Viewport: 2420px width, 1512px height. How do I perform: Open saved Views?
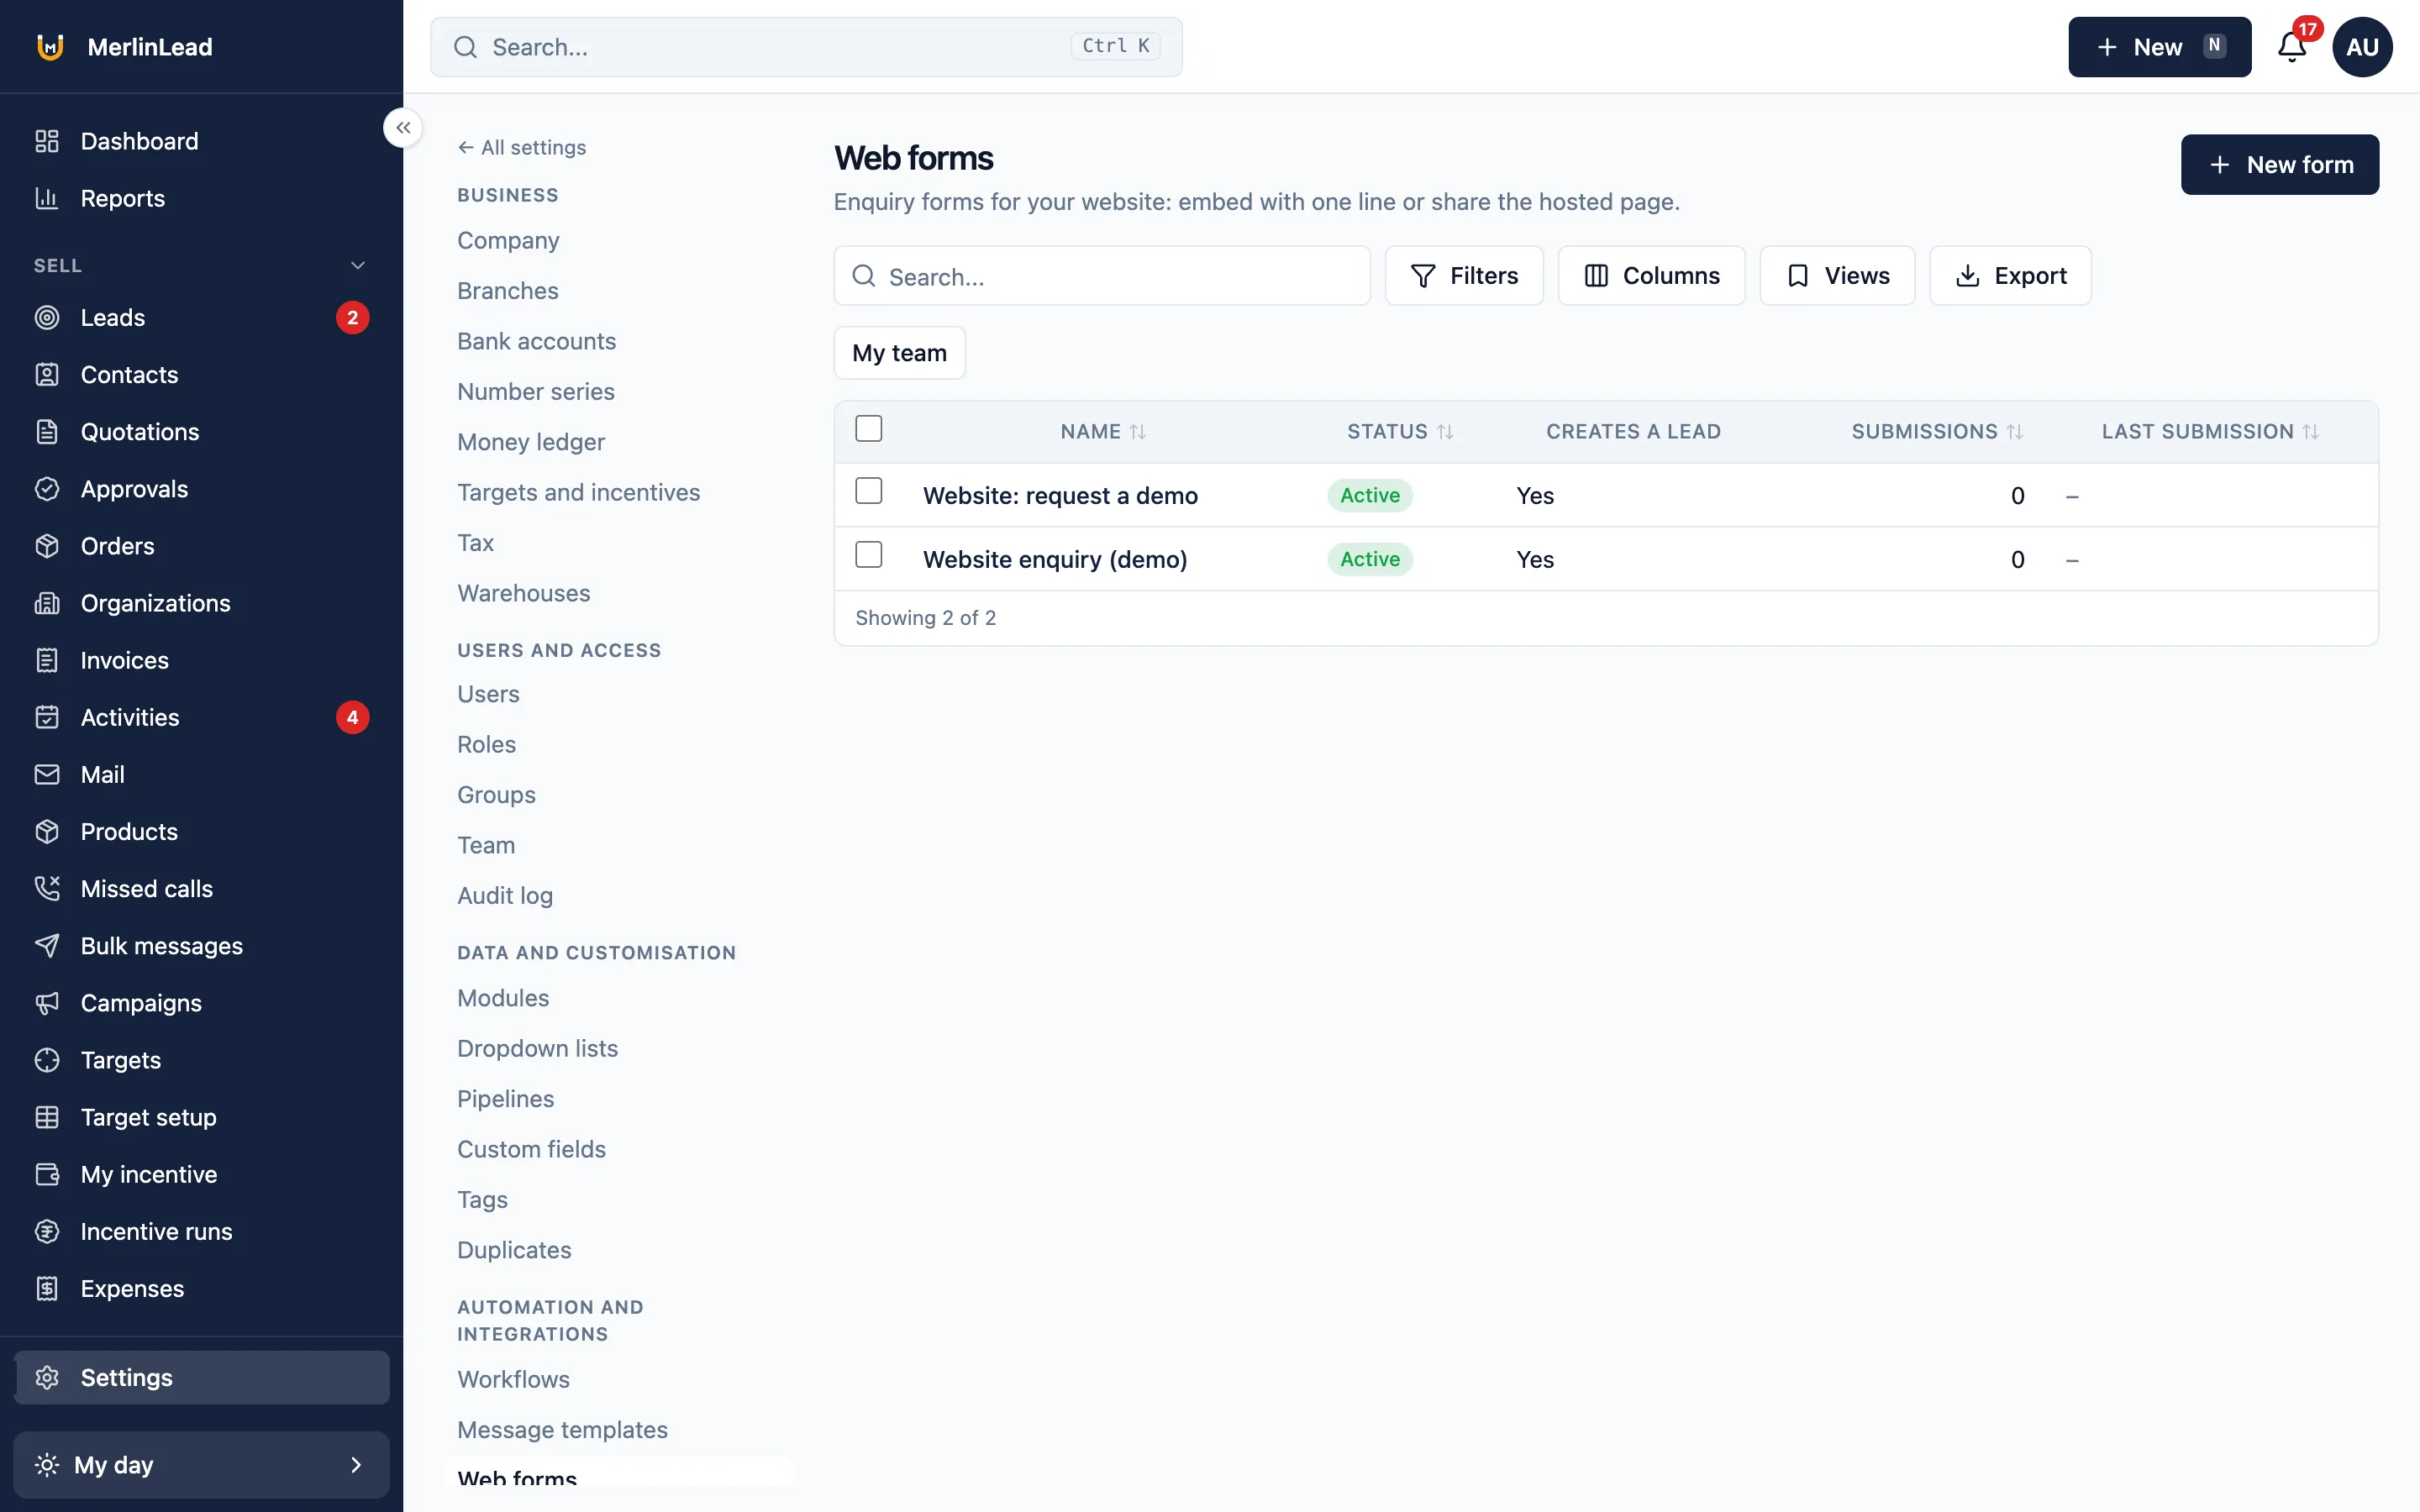click(1836, 275)
